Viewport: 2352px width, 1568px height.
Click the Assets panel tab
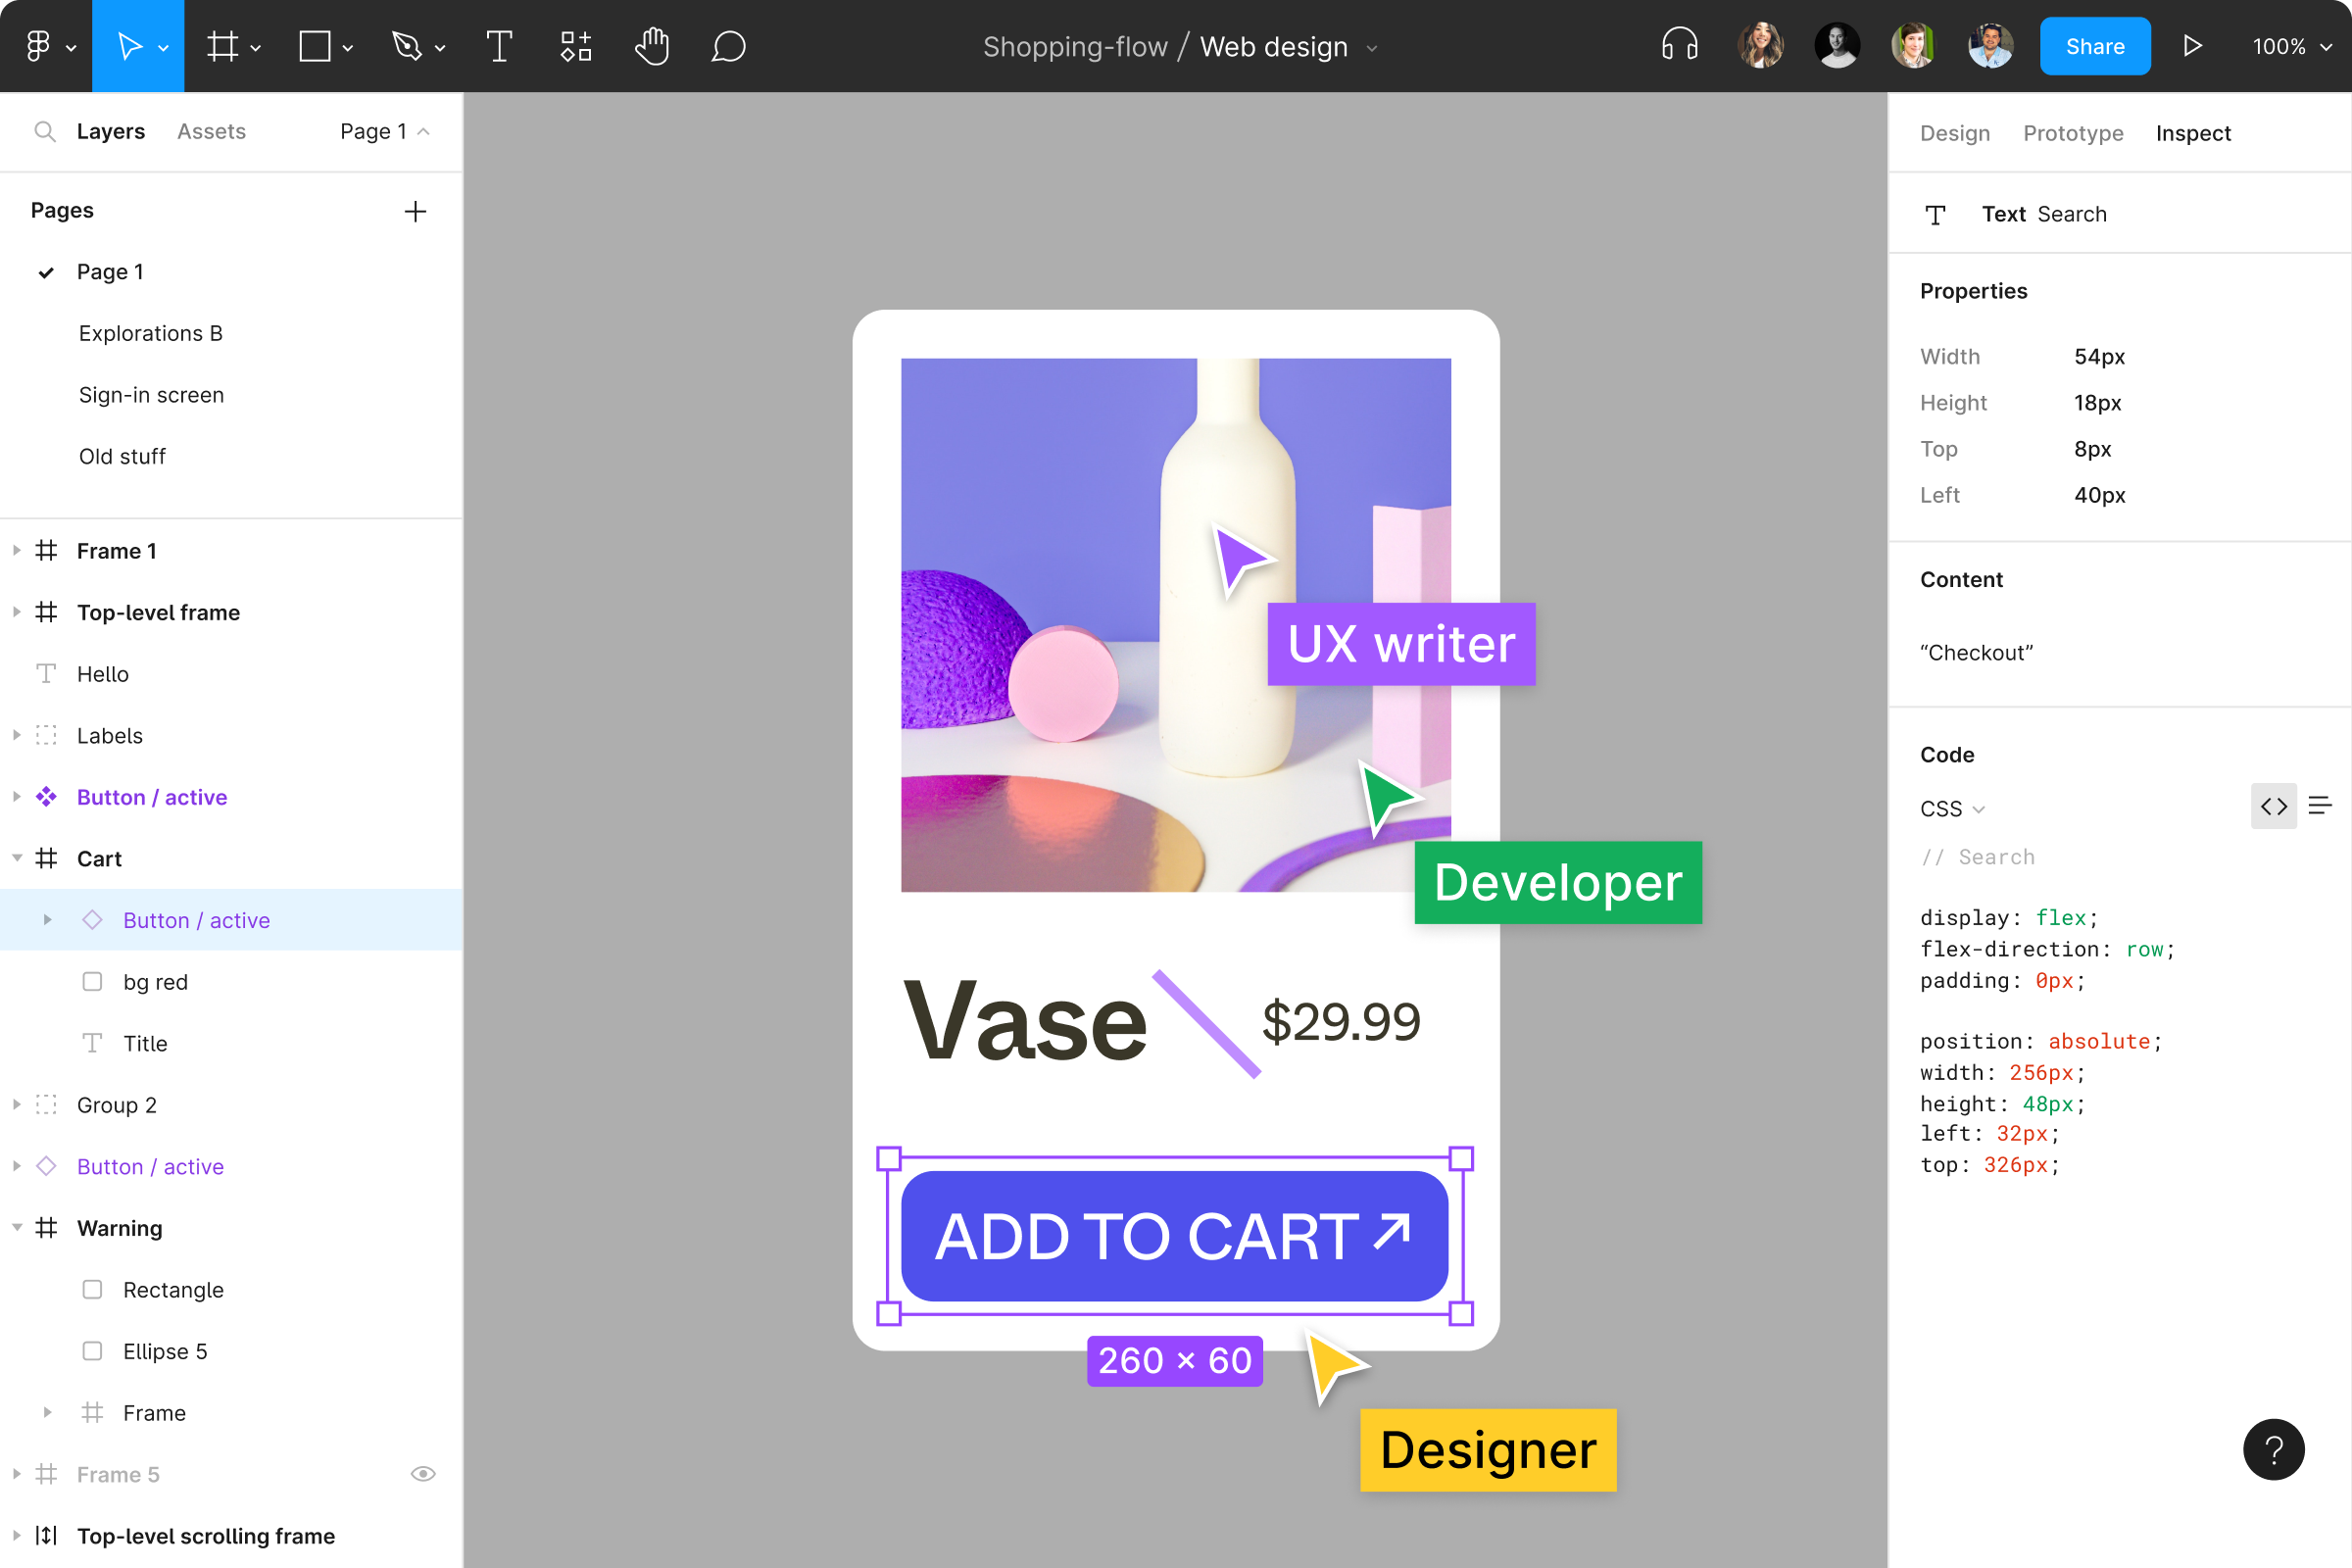[212, 131]
